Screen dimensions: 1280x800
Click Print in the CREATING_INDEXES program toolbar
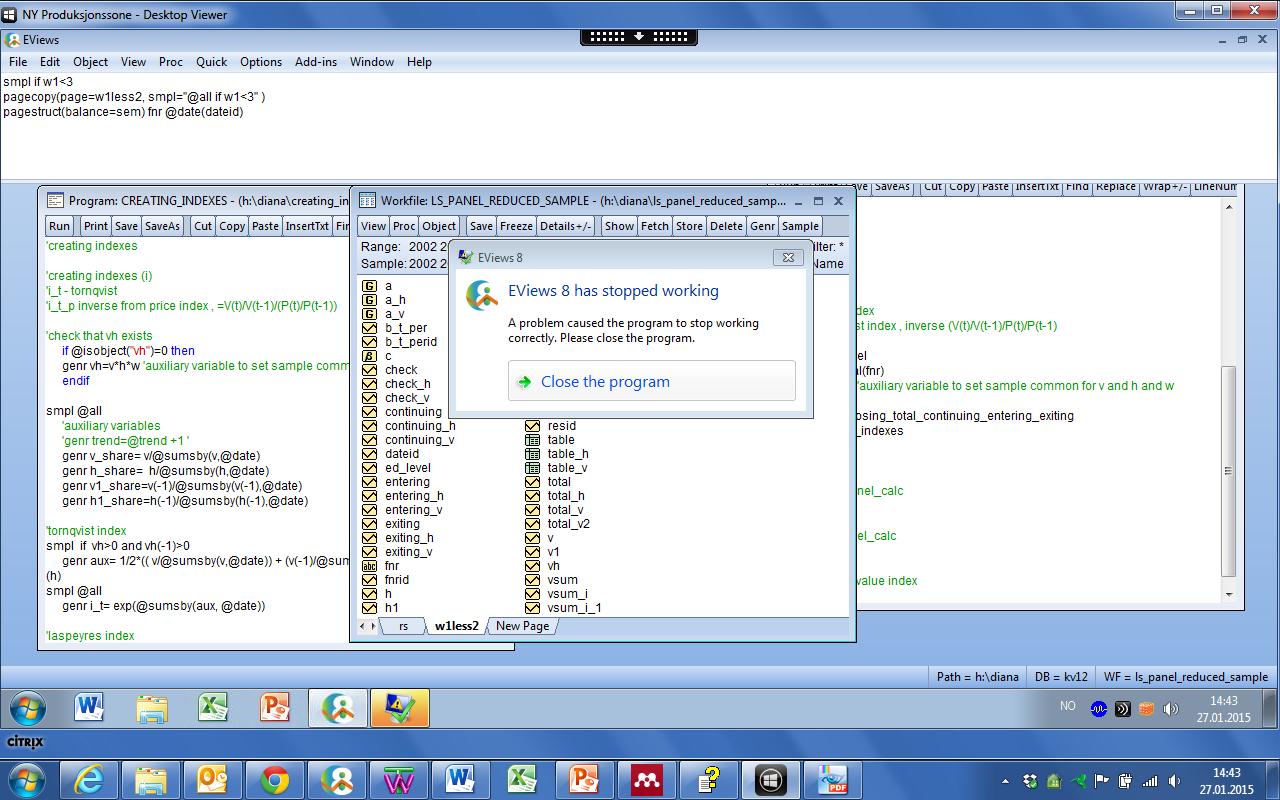click(x=96, y=226)
